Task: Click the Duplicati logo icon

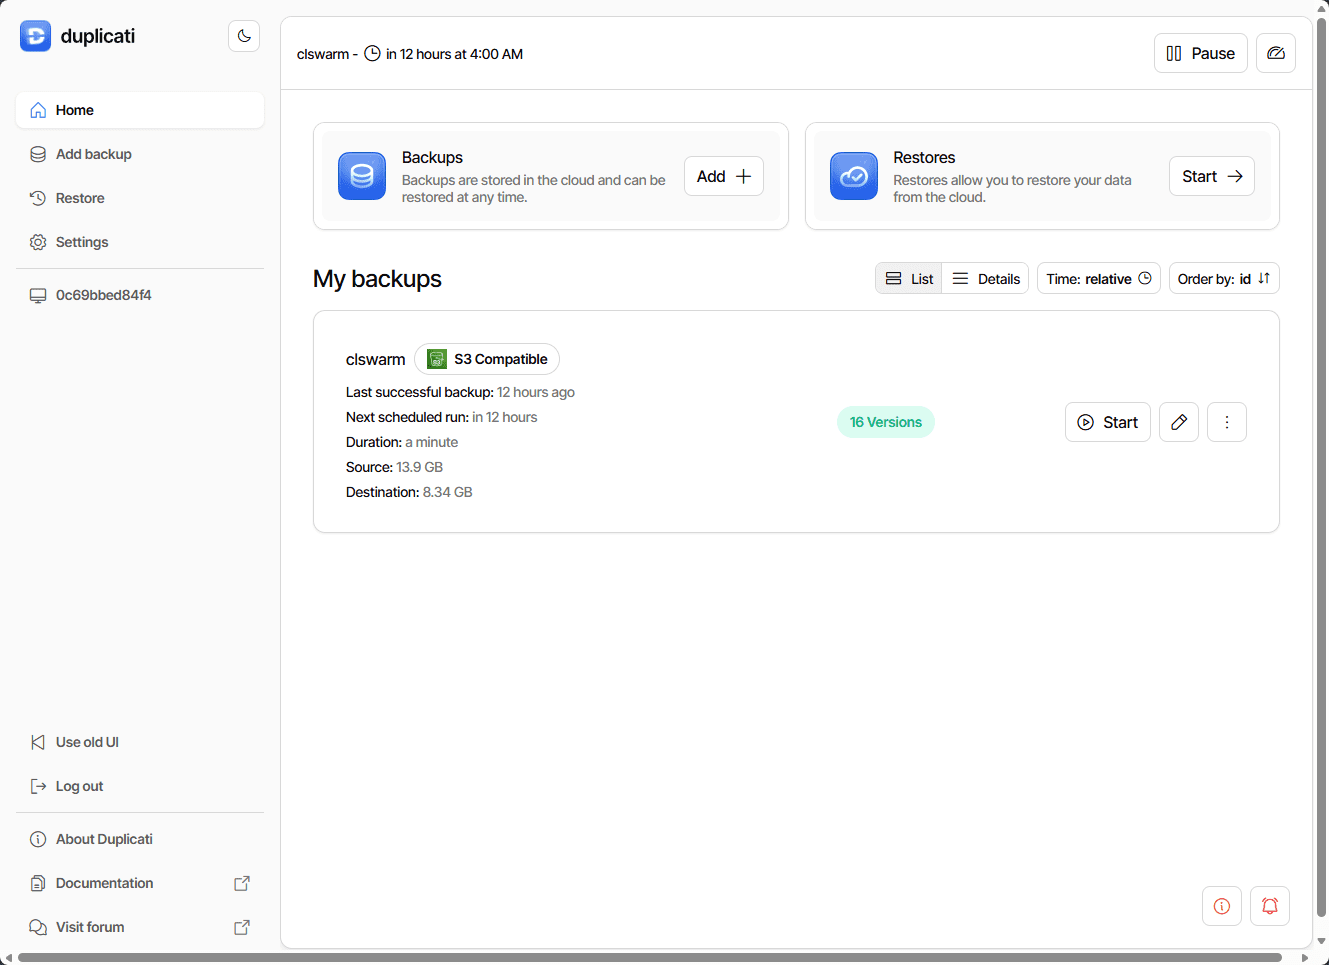Action: (x=35, y=36)
